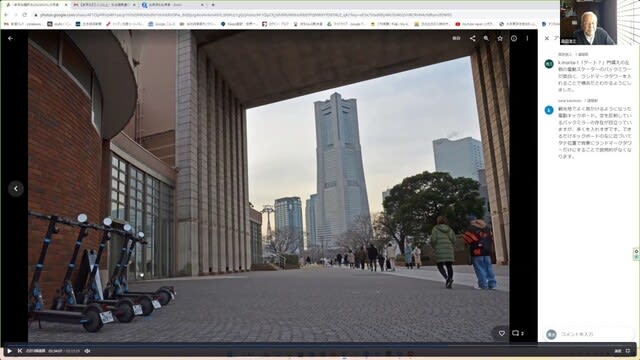
Task: Reload the page with the refresh button
Action: pos(25,15)
